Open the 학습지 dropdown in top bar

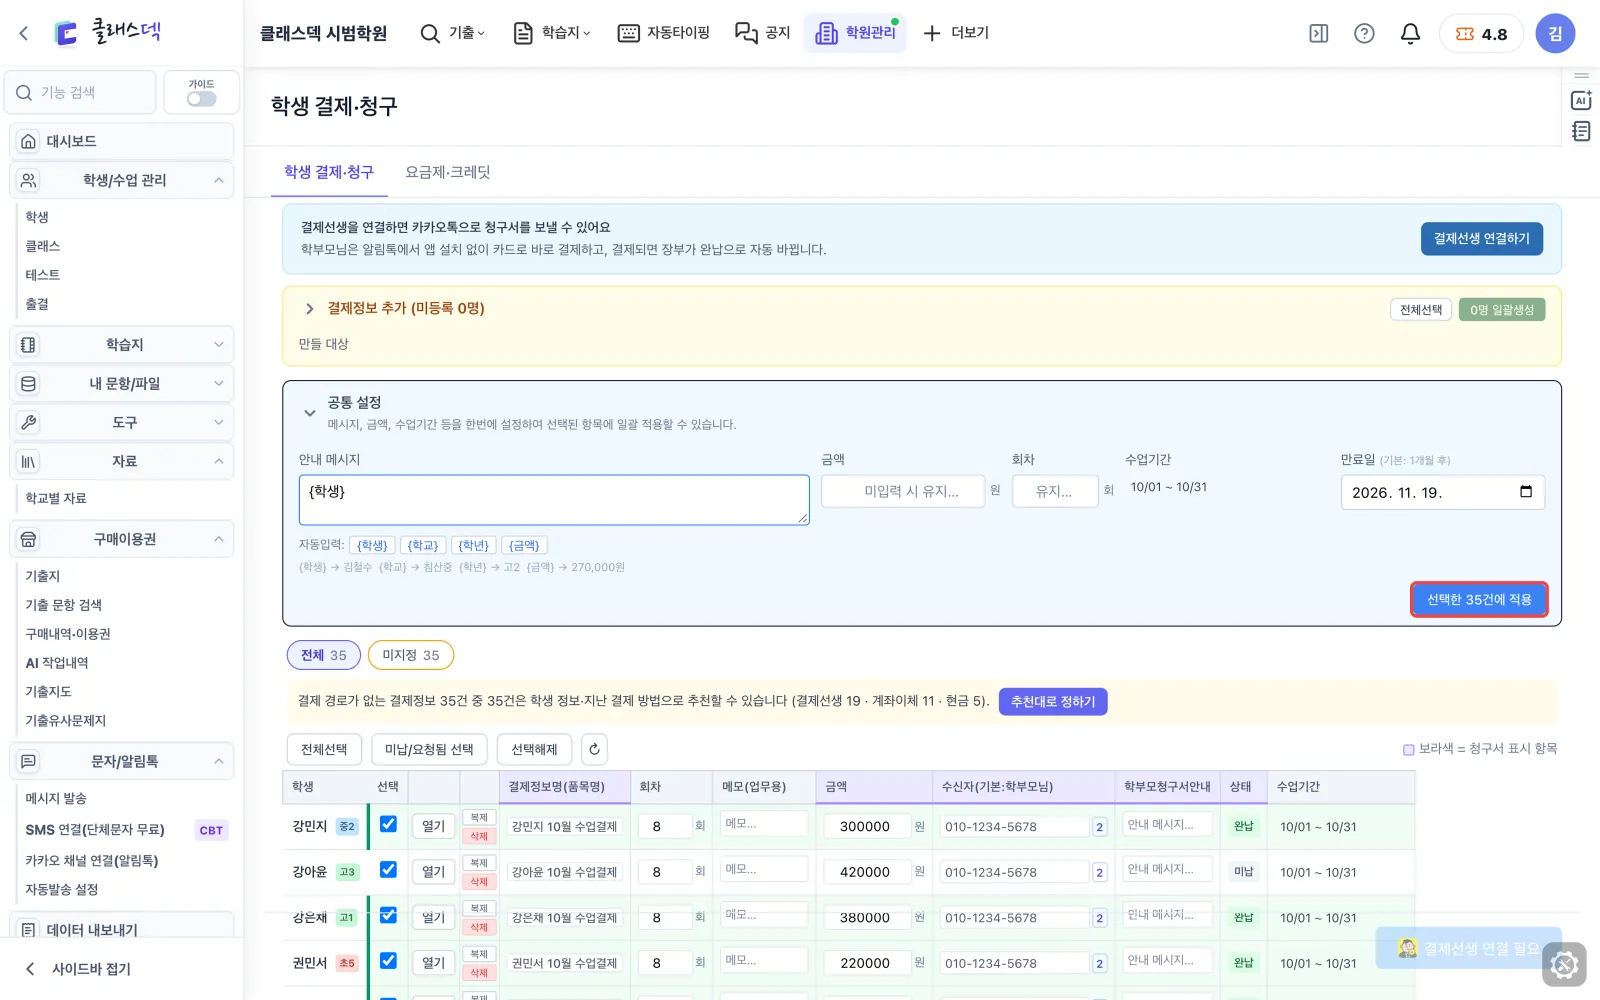tap(552, 33)
